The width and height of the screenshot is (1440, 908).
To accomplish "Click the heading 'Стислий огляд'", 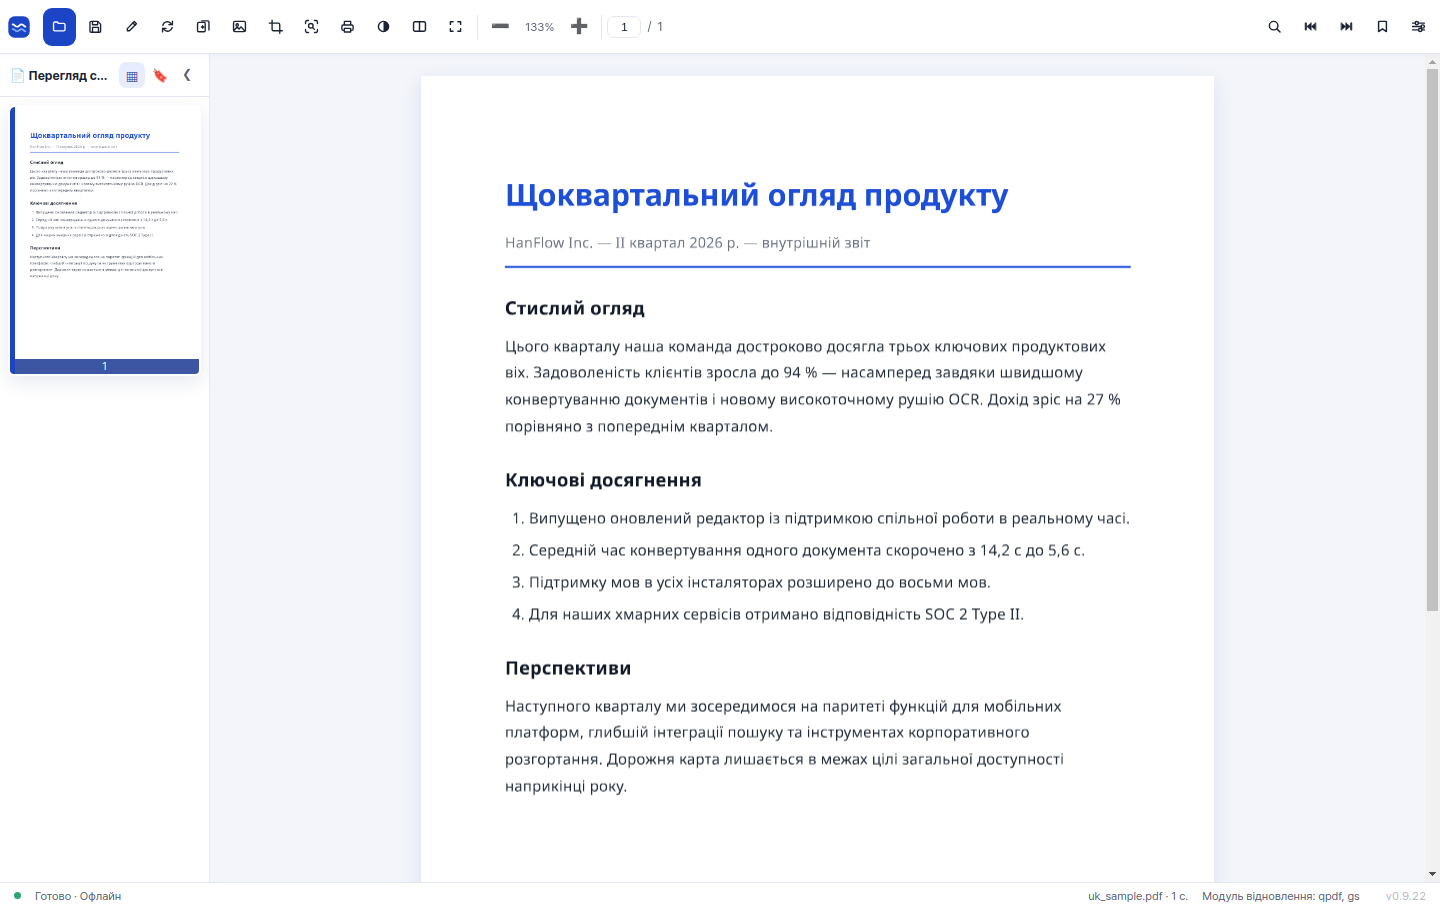I will 575,308.
